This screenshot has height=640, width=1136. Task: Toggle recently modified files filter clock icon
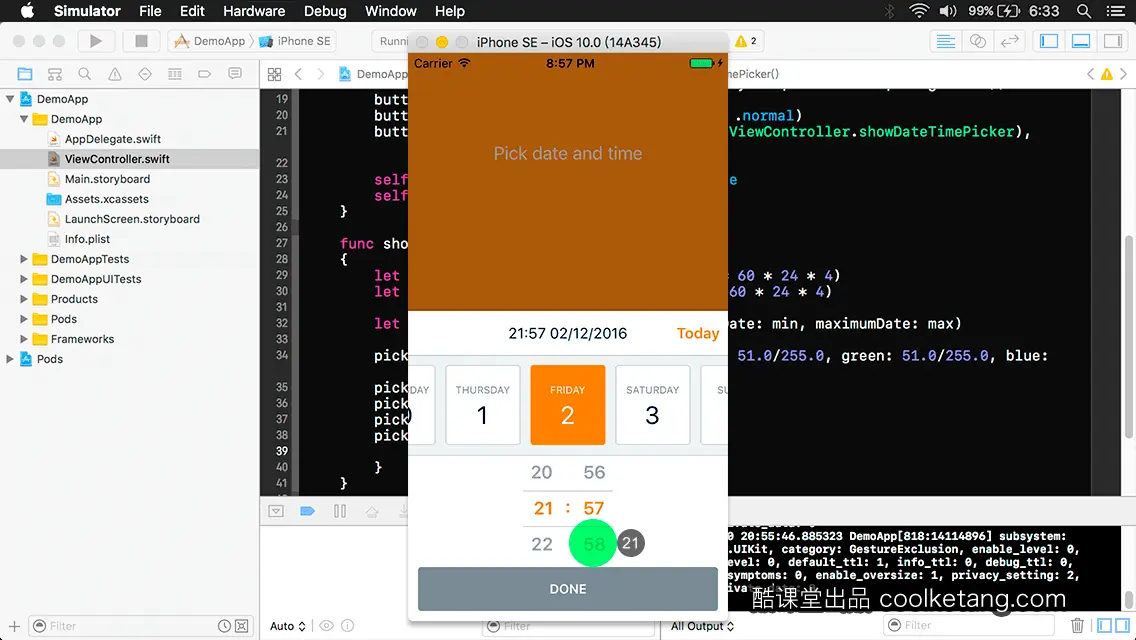tap(225, 626)
